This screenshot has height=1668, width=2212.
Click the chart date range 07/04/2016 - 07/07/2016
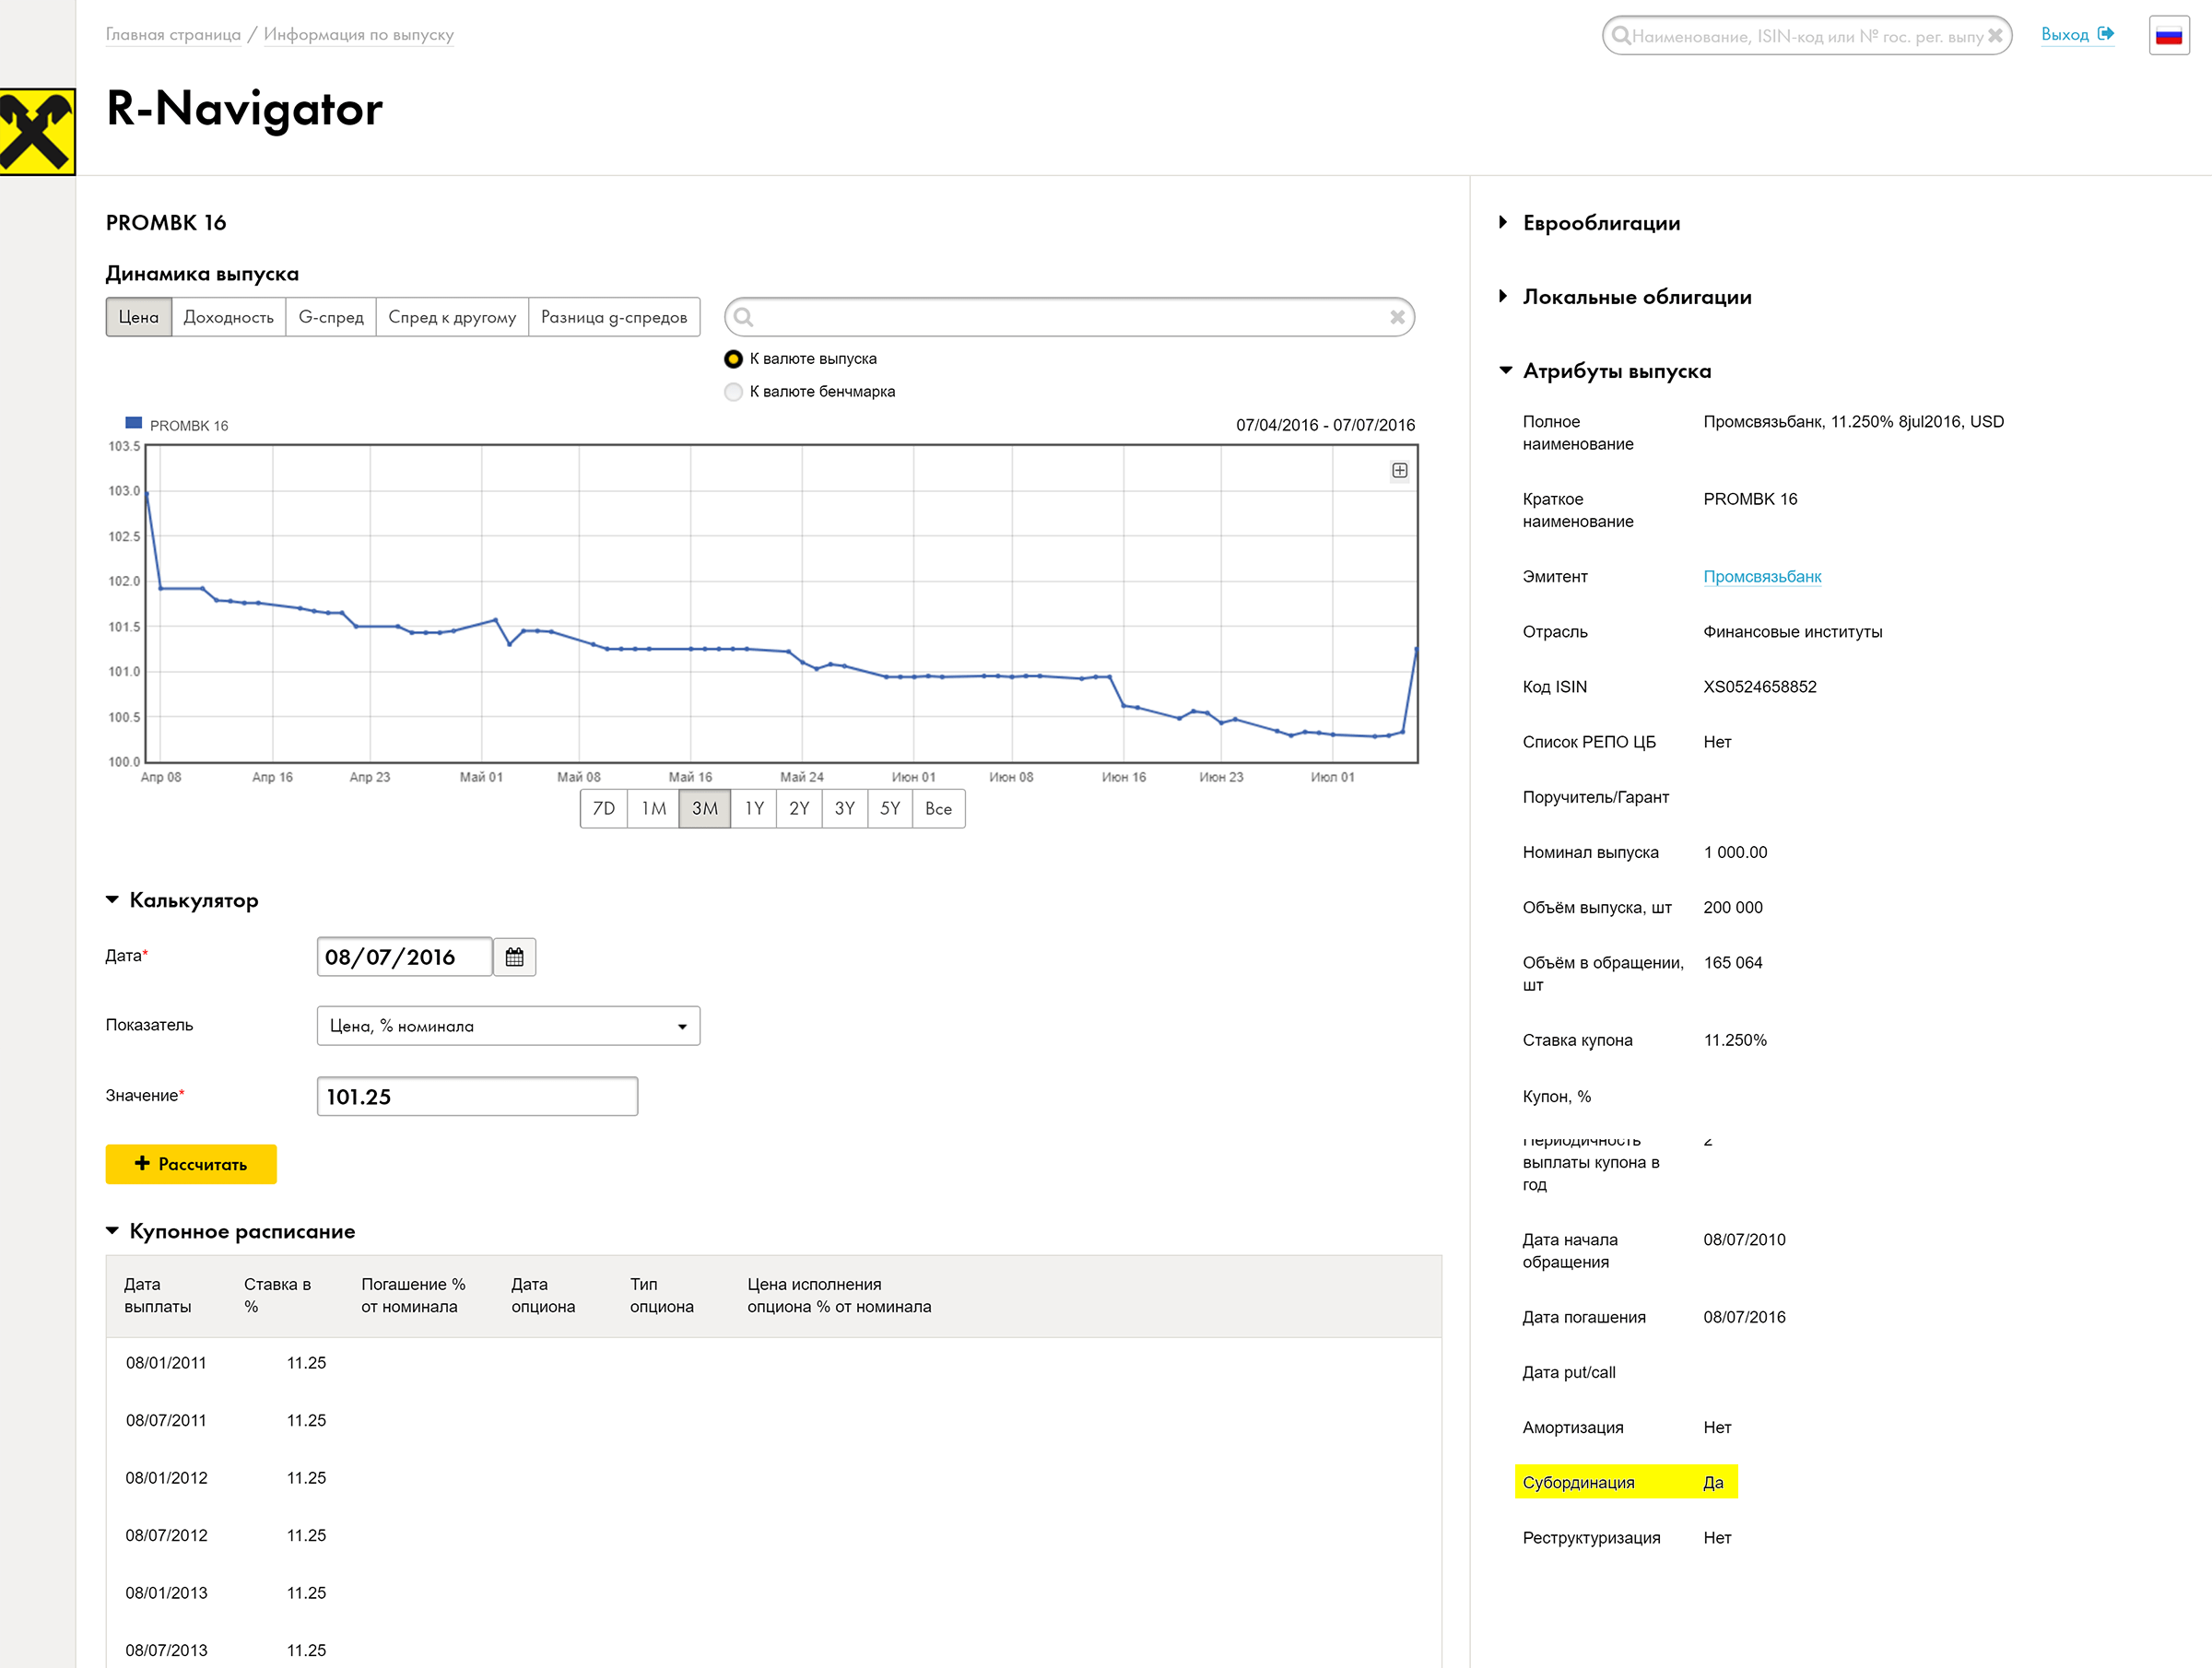pyautogui.click(x=1325, y=425)
